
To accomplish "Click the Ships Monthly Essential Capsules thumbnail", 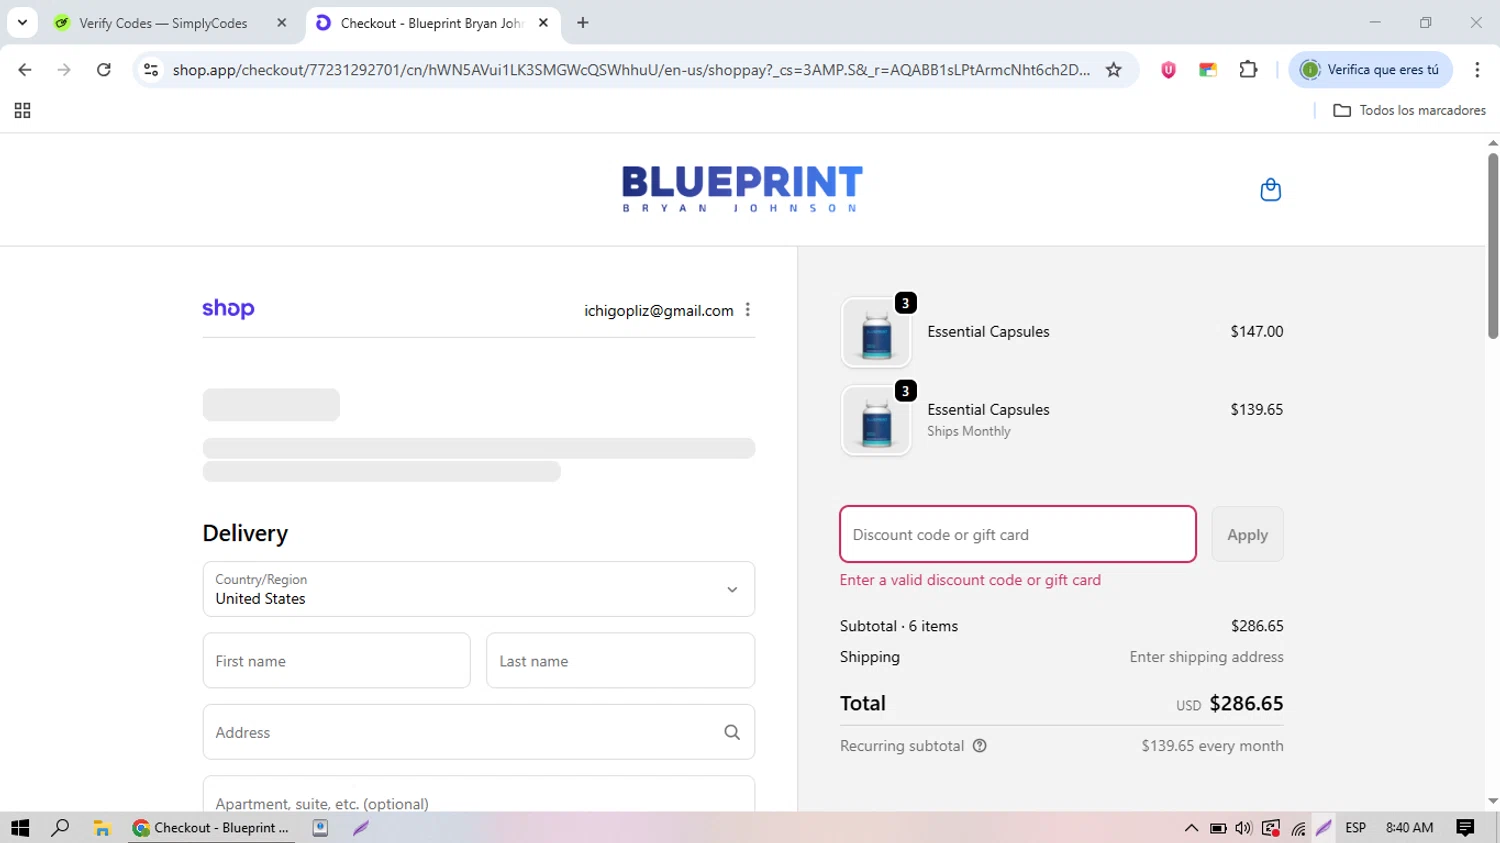I will point(876,421).
